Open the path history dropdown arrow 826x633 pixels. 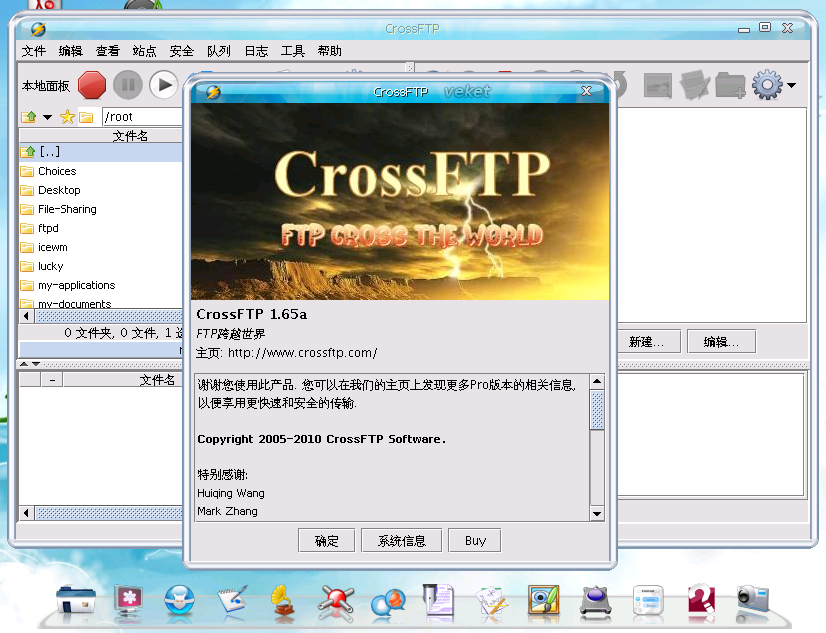tap(47, 117)
